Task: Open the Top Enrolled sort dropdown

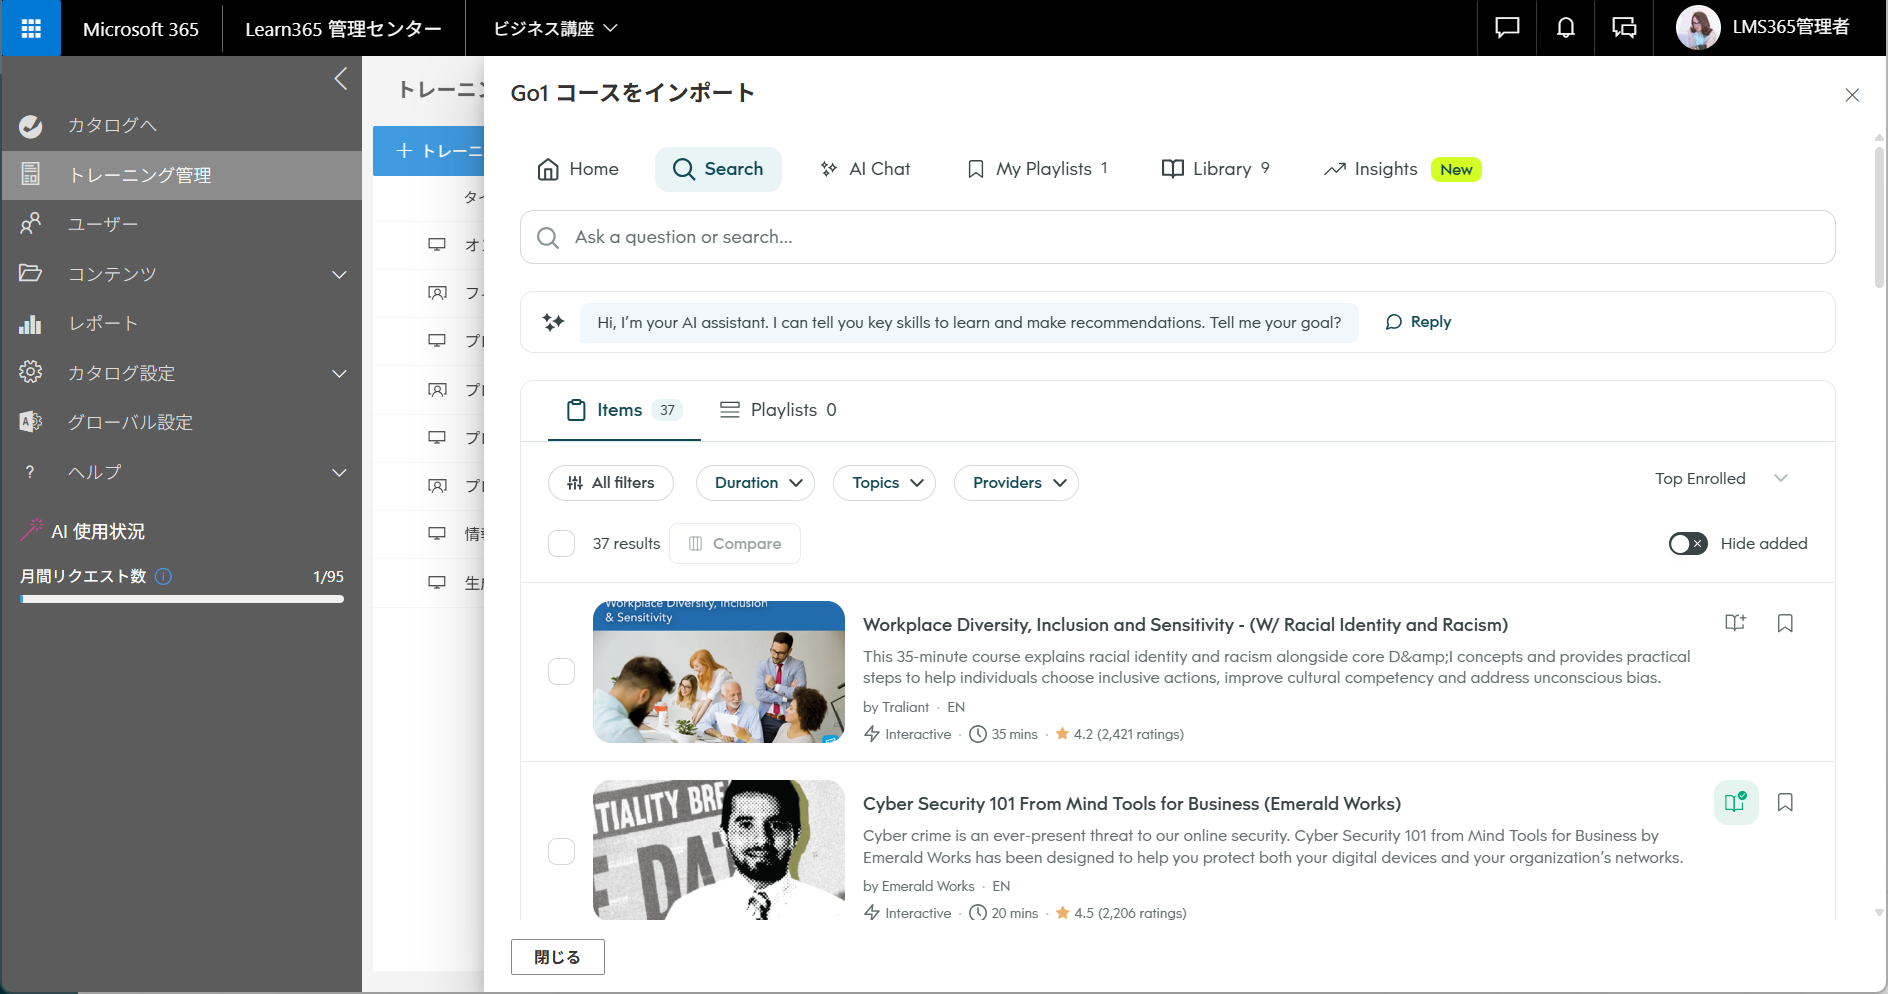Action: point(1721,479)
